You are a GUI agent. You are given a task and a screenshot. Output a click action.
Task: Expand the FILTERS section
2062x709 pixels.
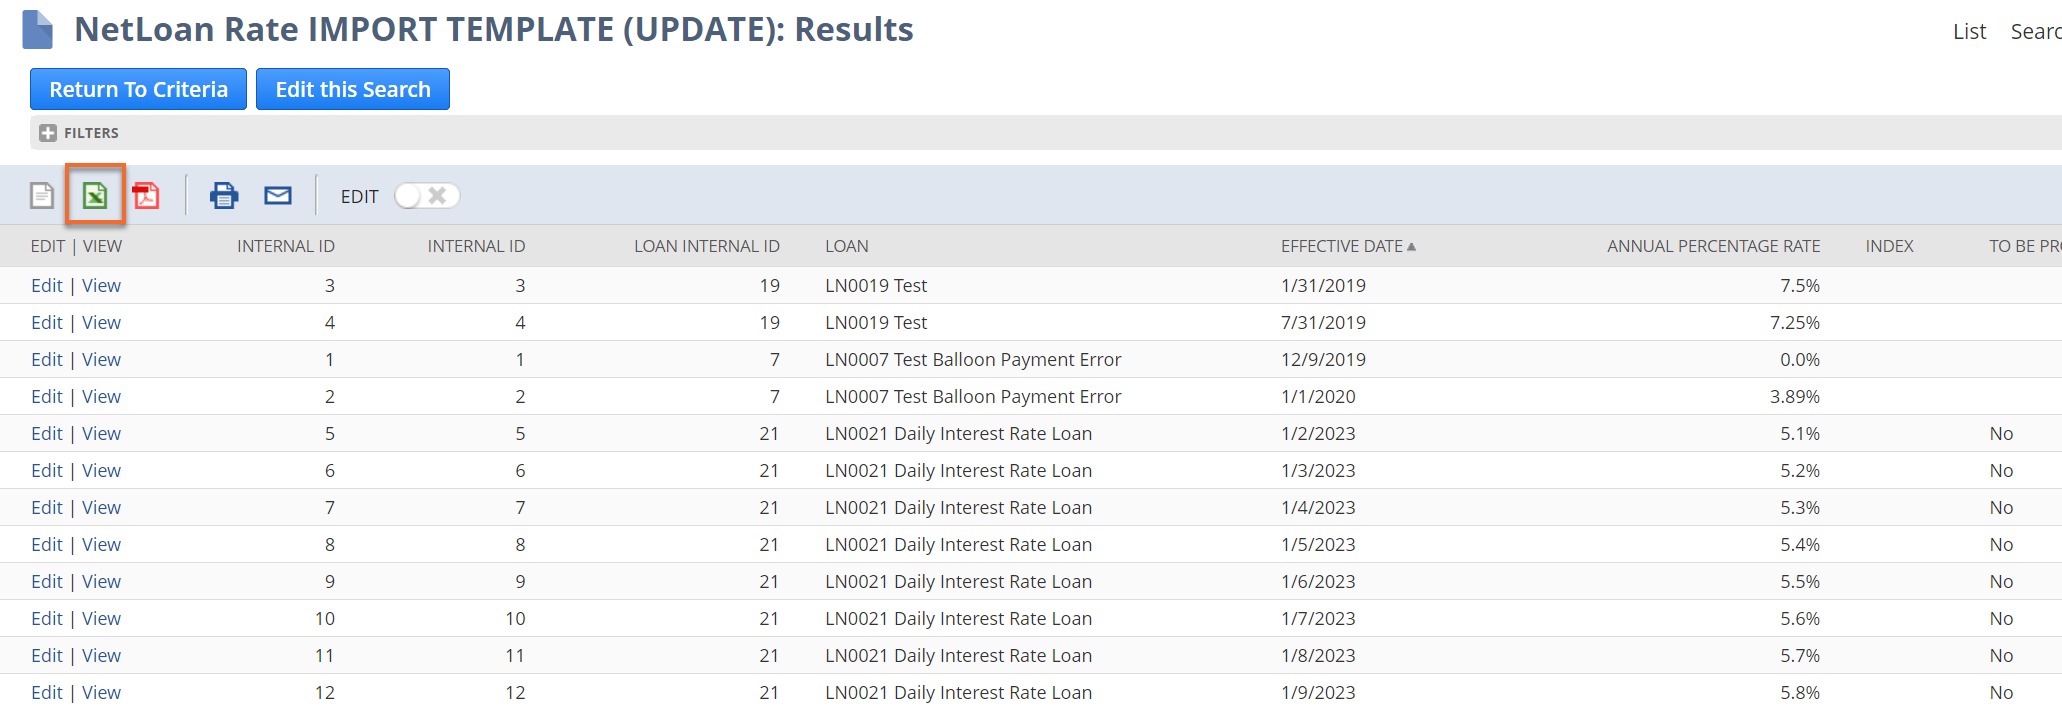point(48,133)
